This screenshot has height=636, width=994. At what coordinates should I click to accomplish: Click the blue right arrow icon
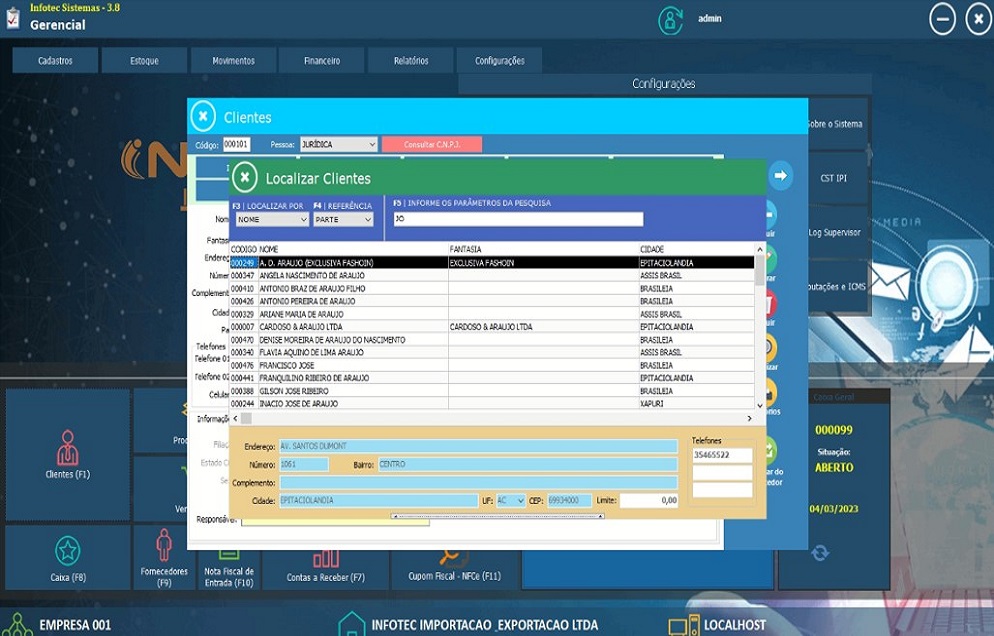(x=780, y=176)
